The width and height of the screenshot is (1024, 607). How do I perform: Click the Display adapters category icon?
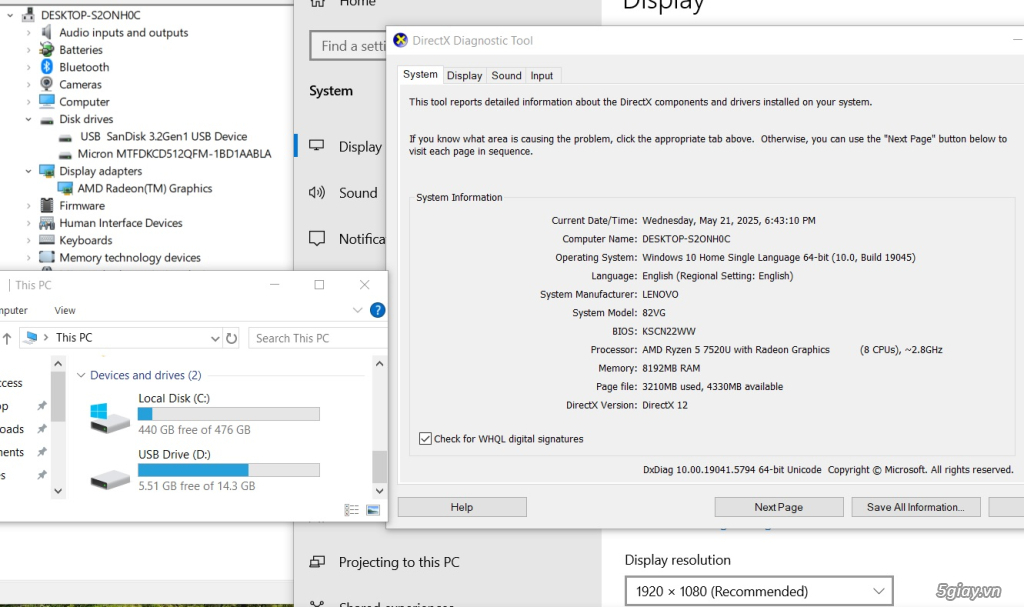(x=46, y=171)
